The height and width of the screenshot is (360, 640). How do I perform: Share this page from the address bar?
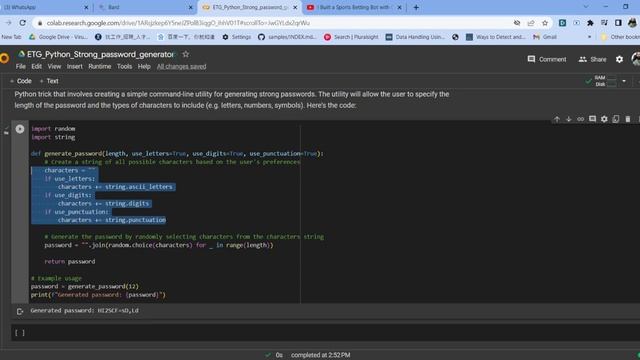click(531, 23)
